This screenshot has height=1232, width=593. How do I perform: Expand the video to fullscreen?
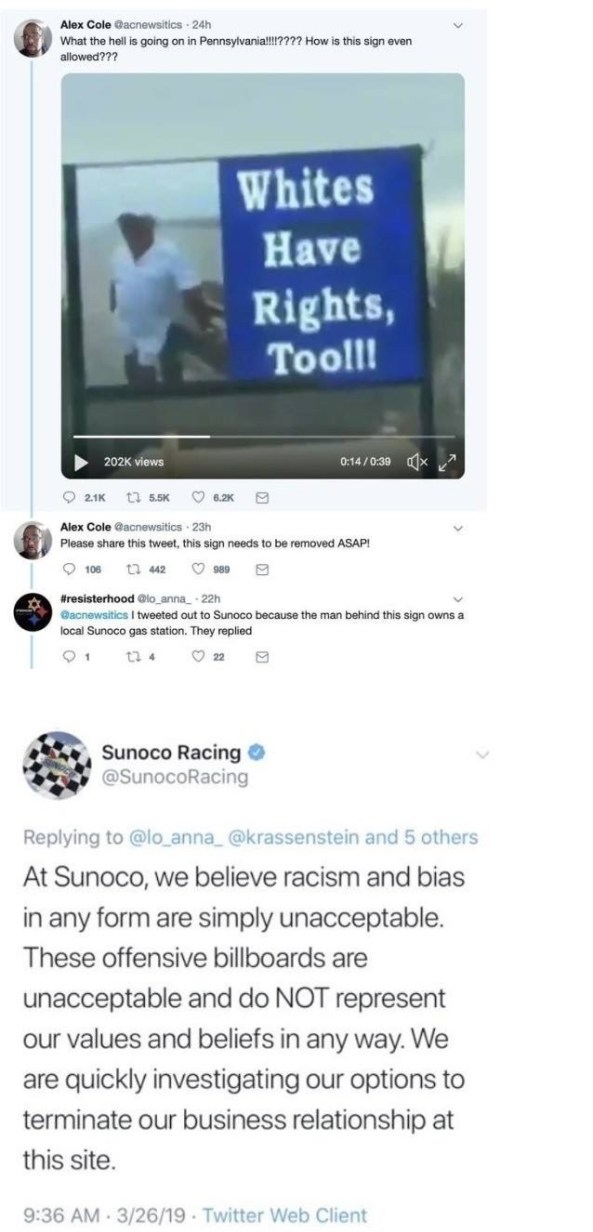click(448, 461)
